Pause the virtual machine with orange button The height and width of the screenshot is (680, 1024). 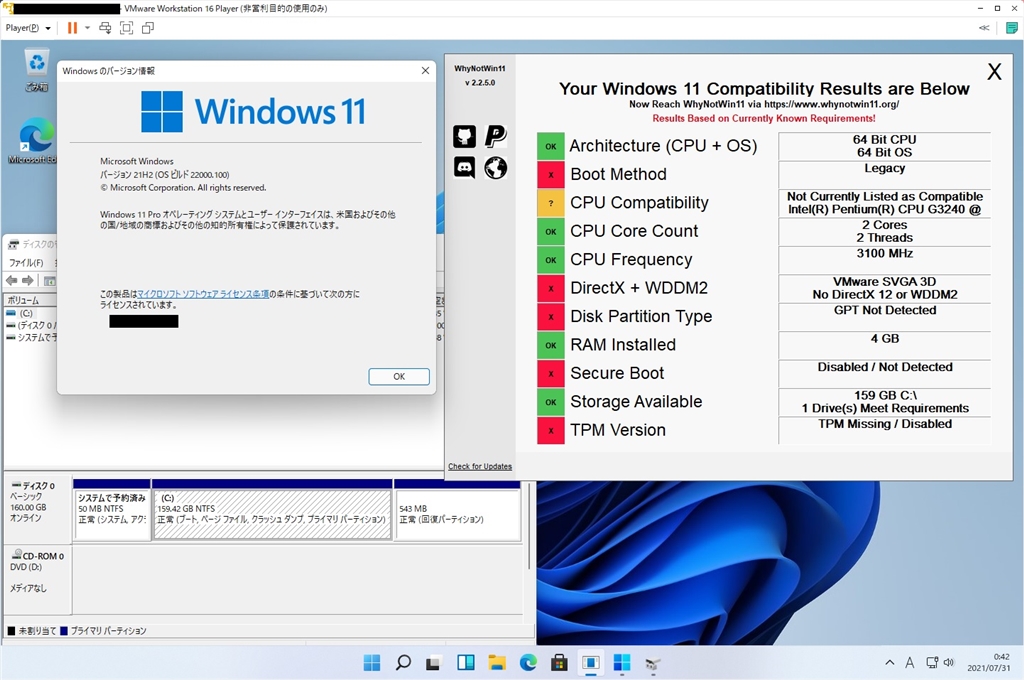(x=72, y=28)
